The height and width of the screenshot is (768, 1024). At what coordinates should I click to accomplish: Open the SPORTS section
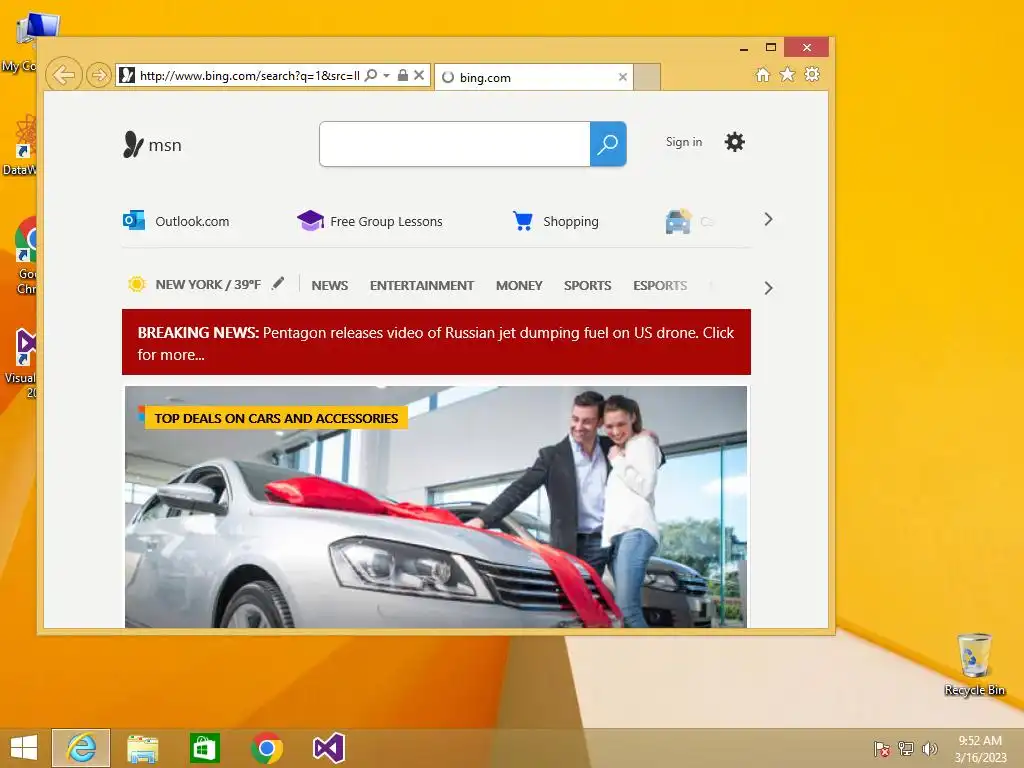pyautogui.click(x=588, y=285)
